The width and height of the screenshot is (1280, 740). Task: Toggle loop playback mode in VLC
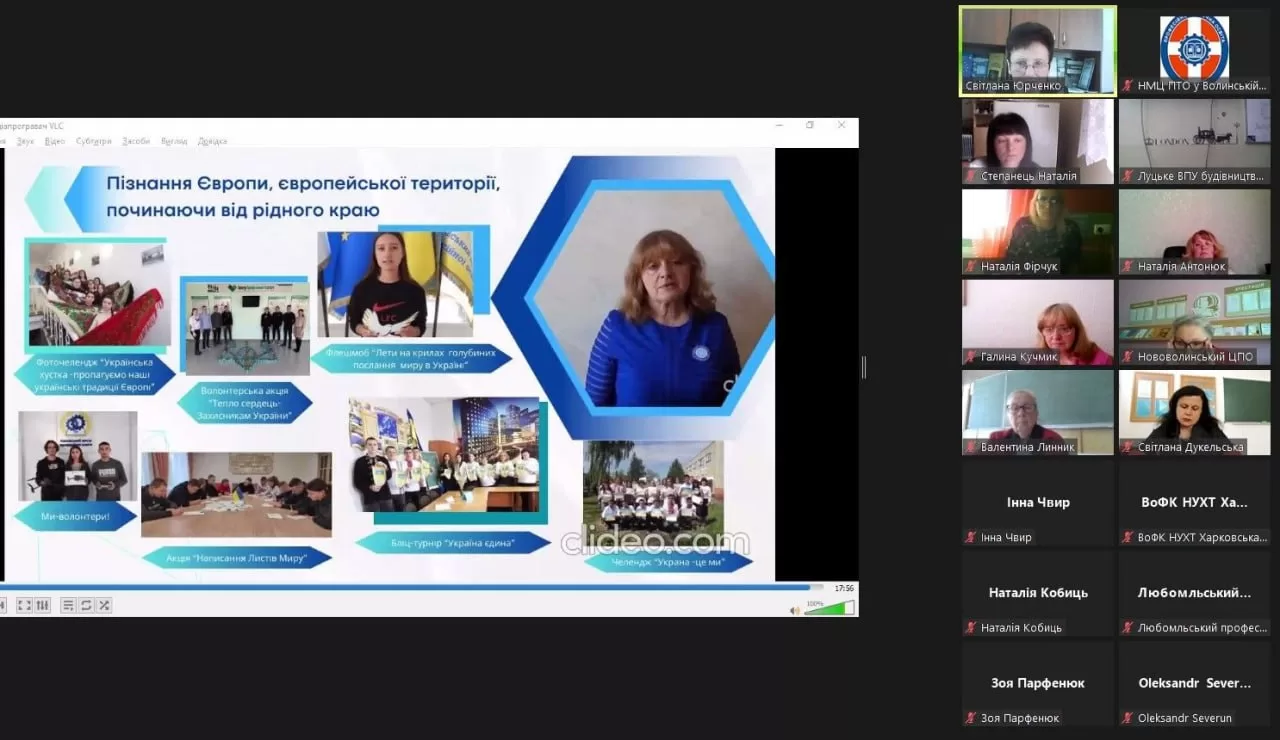(86, 605)
